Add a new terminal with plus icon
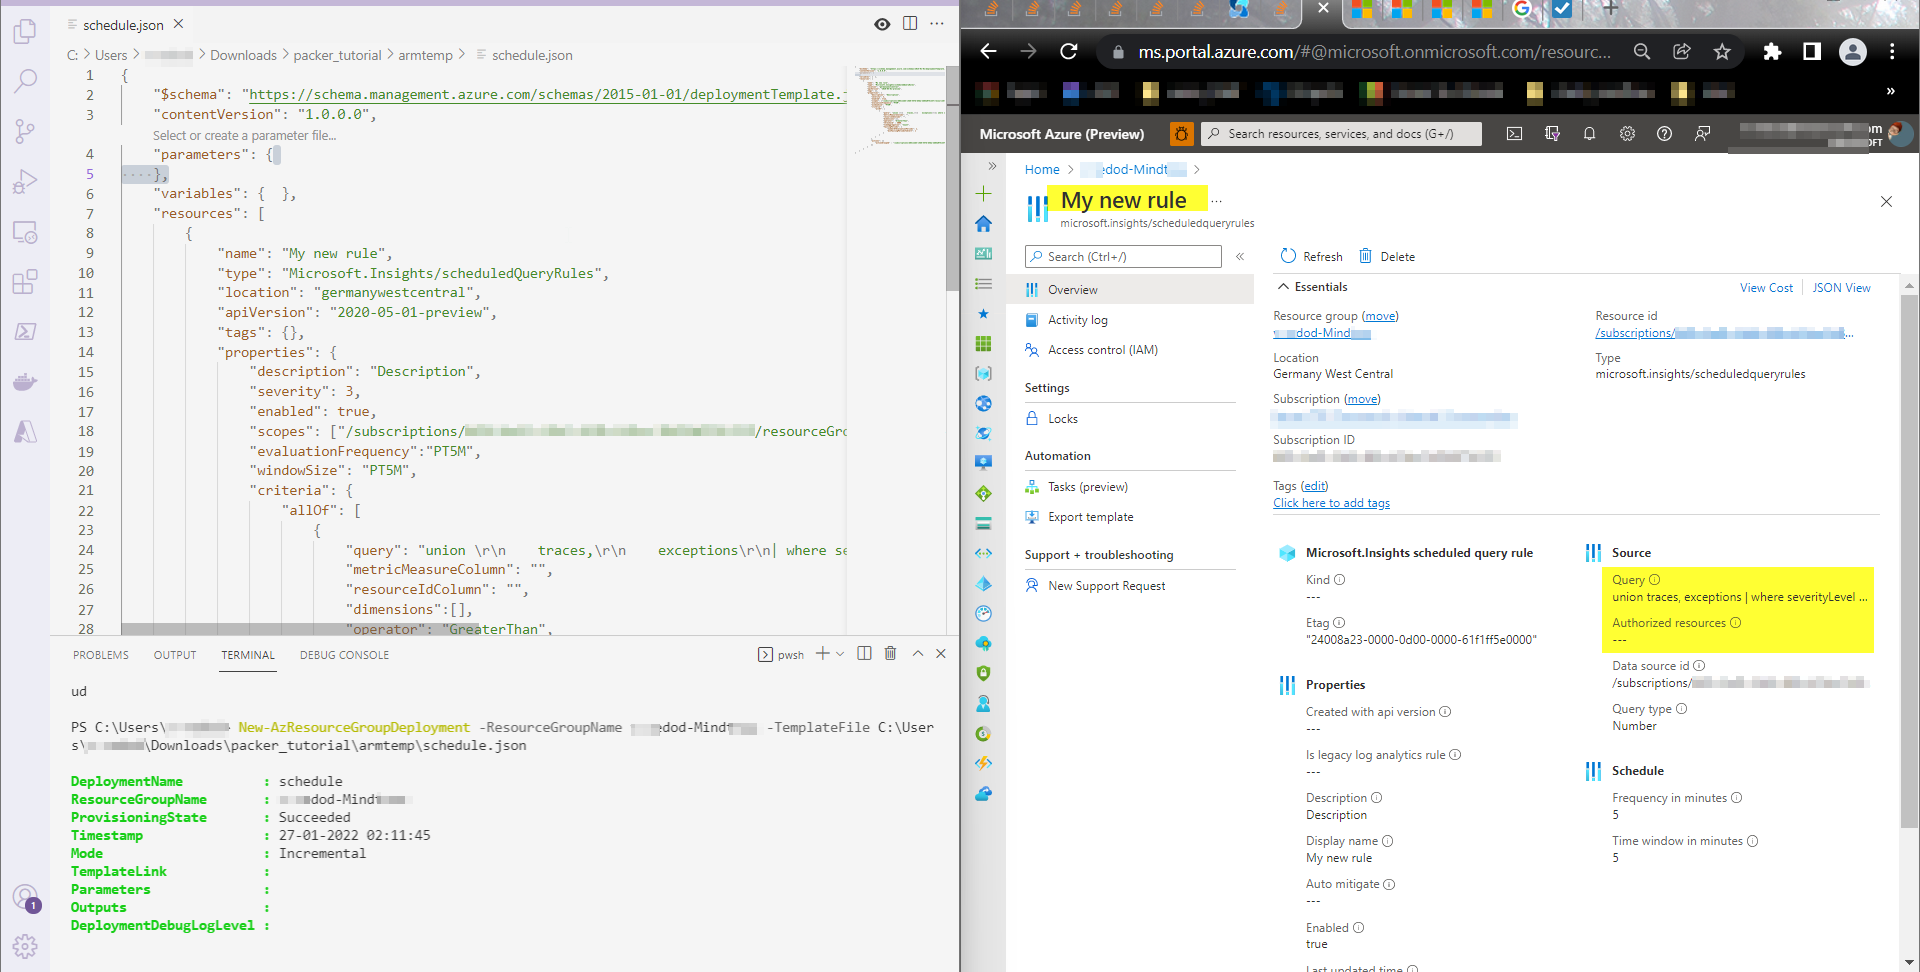 coord(822,654)
